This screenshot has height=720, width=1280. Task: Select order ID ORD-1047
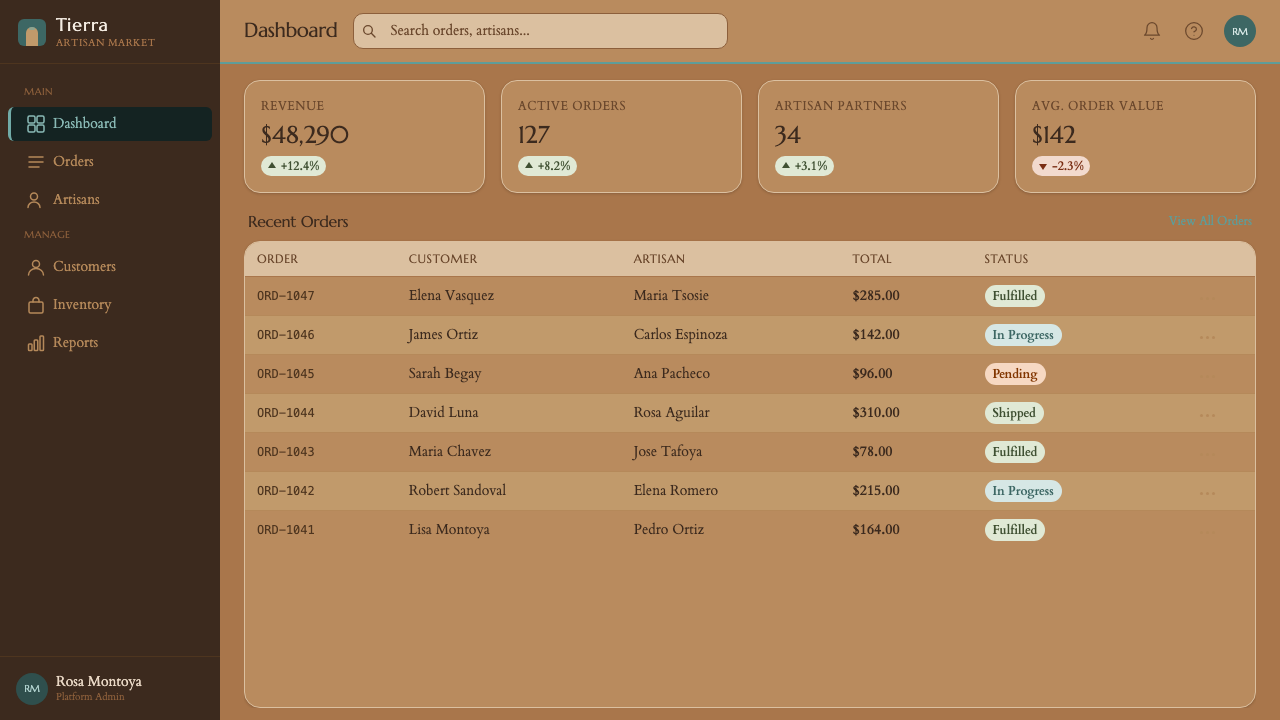tap(286, 296)
